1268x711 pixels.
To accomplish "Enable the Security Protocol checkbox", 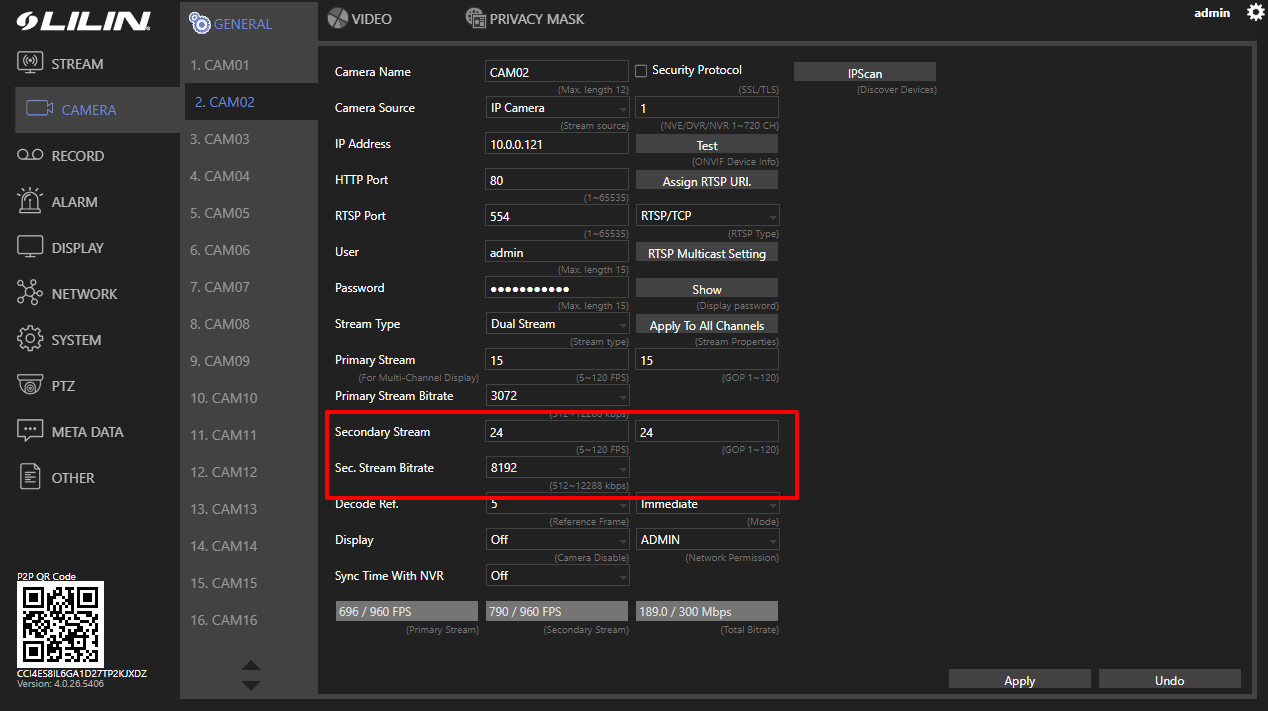I will tap(641, 71).
